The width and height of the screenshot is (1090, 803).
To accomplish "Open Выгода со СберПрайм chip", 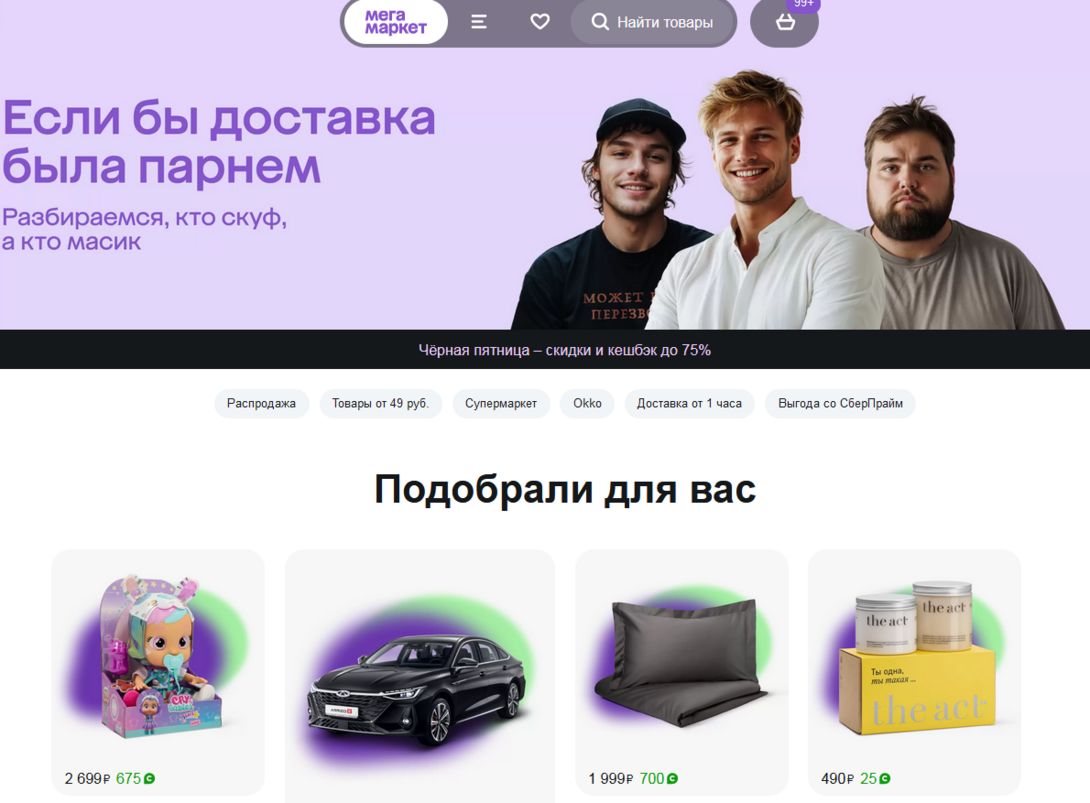I will pyautogui.click(x=840, y=403).
